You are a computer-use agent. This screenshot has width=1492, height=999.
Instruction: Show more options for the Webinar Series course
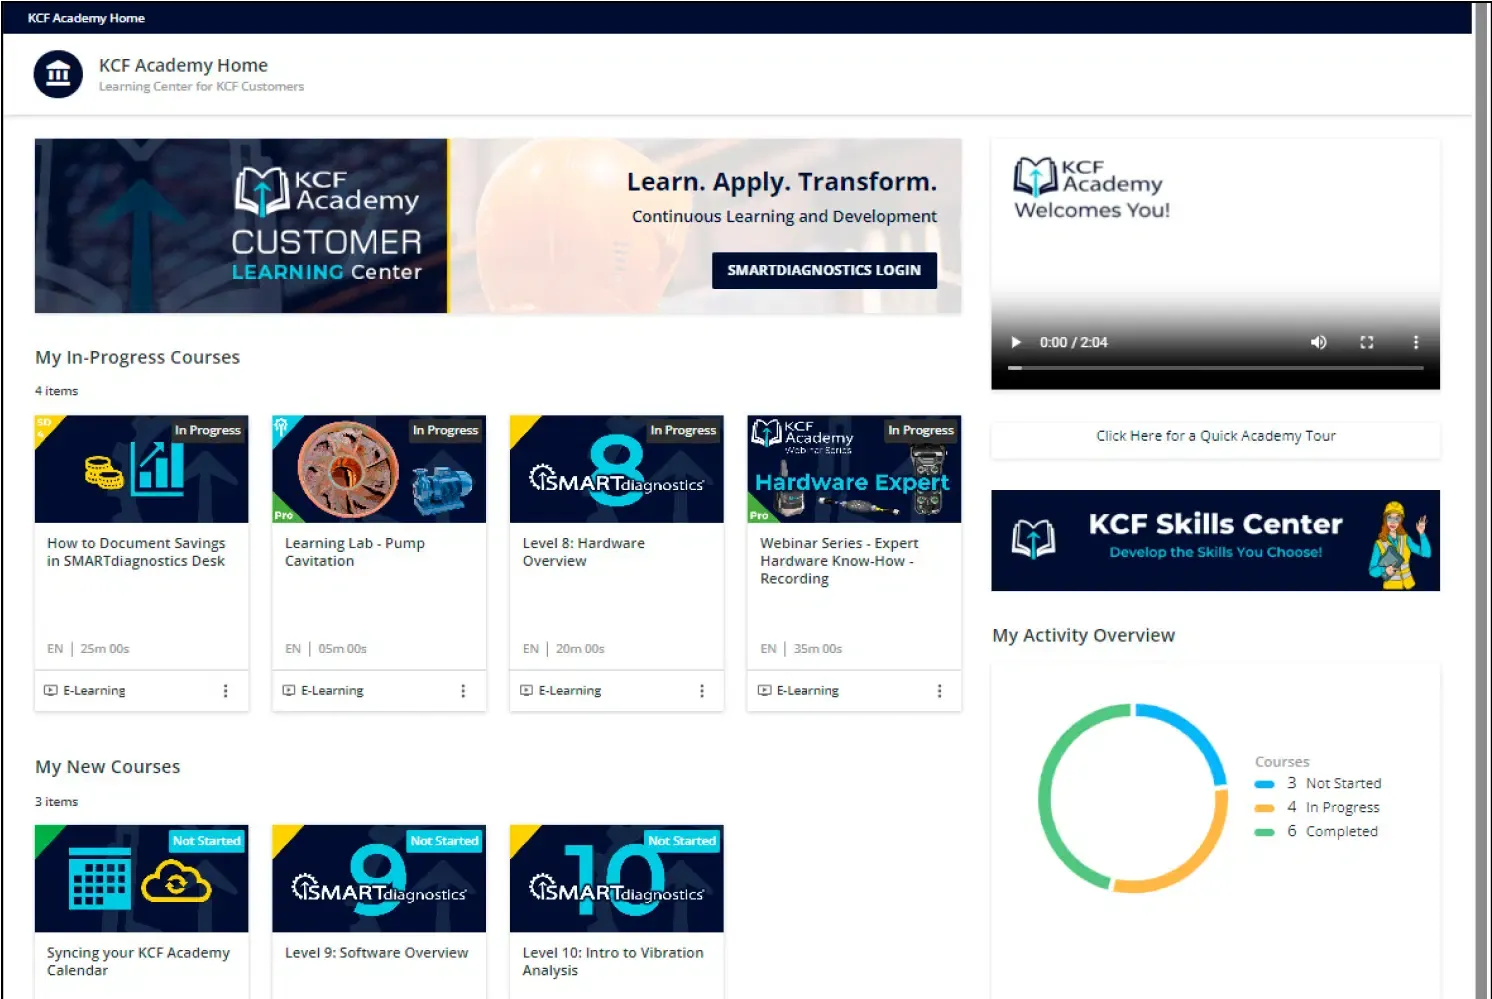click(939, 691)
